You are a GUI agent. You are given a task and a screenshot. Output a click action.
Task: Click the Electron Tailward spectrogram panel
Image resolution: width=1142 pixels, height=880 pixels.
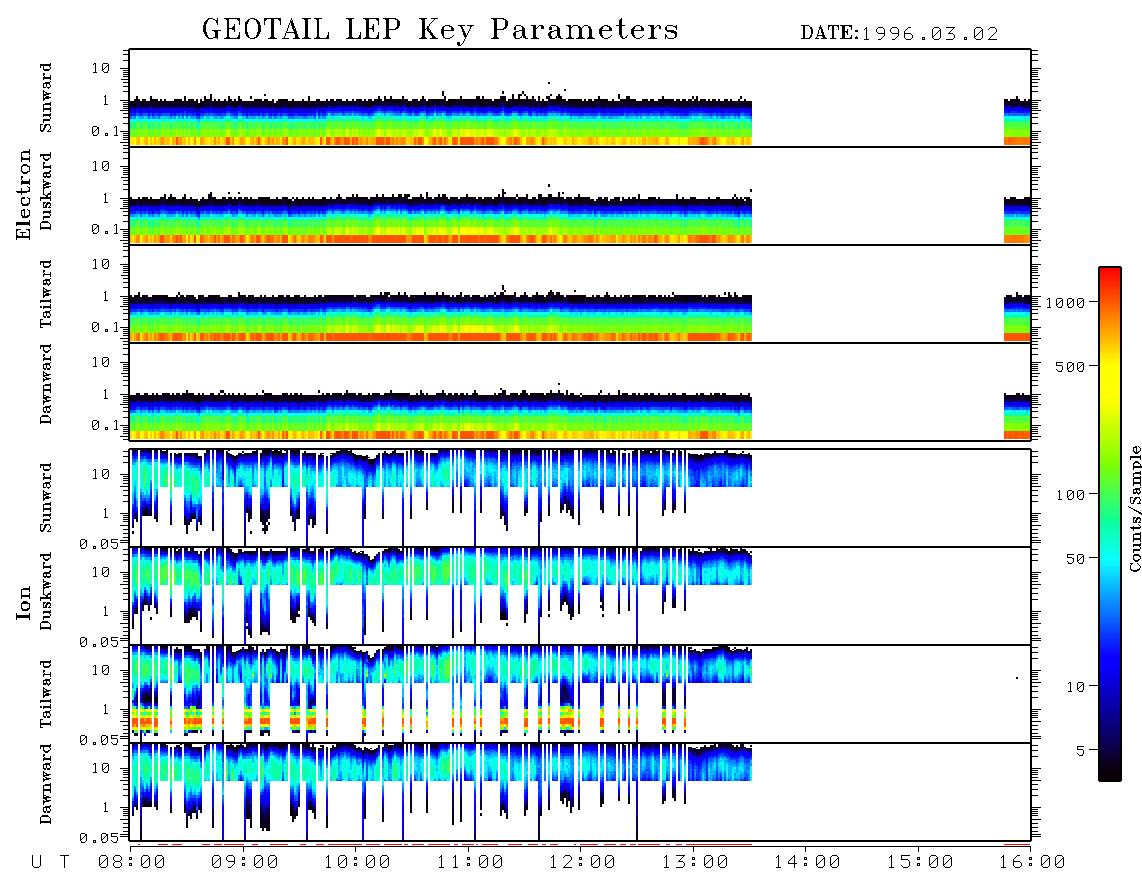[x=580, y=294]
